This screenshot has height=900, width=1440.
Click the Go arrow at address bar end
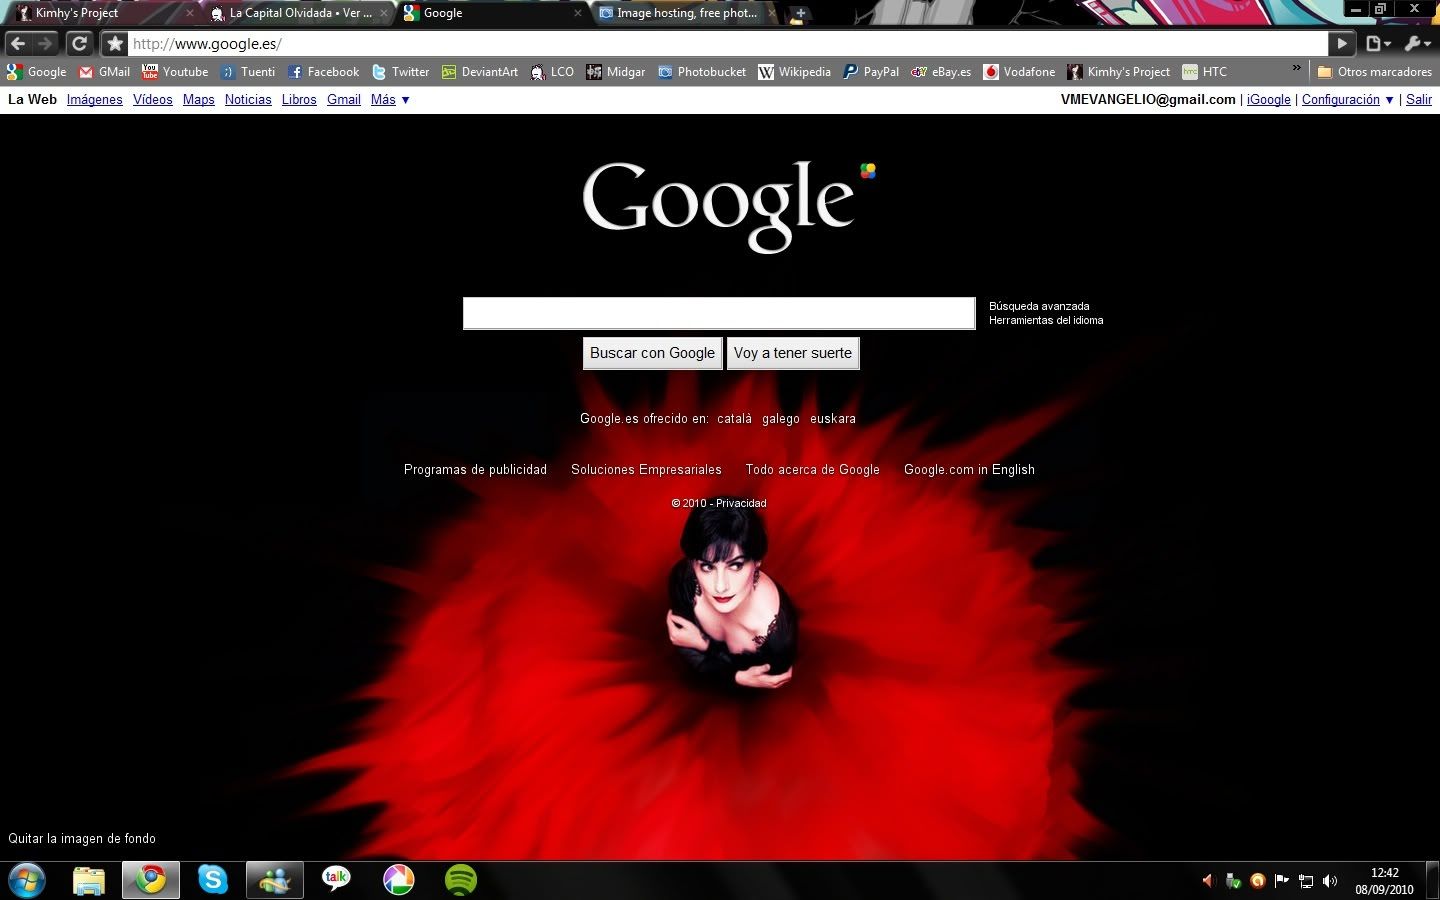(x=1342, y=43)
